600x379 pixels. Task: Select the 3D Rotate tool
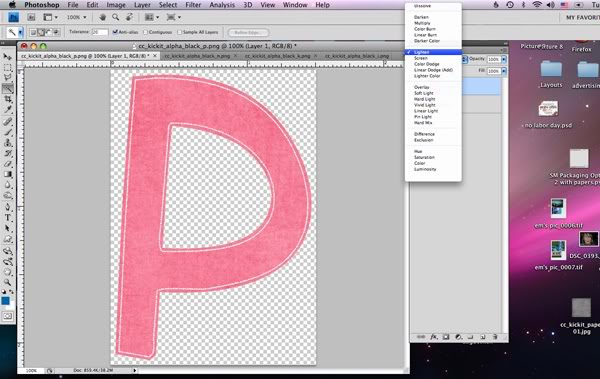point(7,251)
